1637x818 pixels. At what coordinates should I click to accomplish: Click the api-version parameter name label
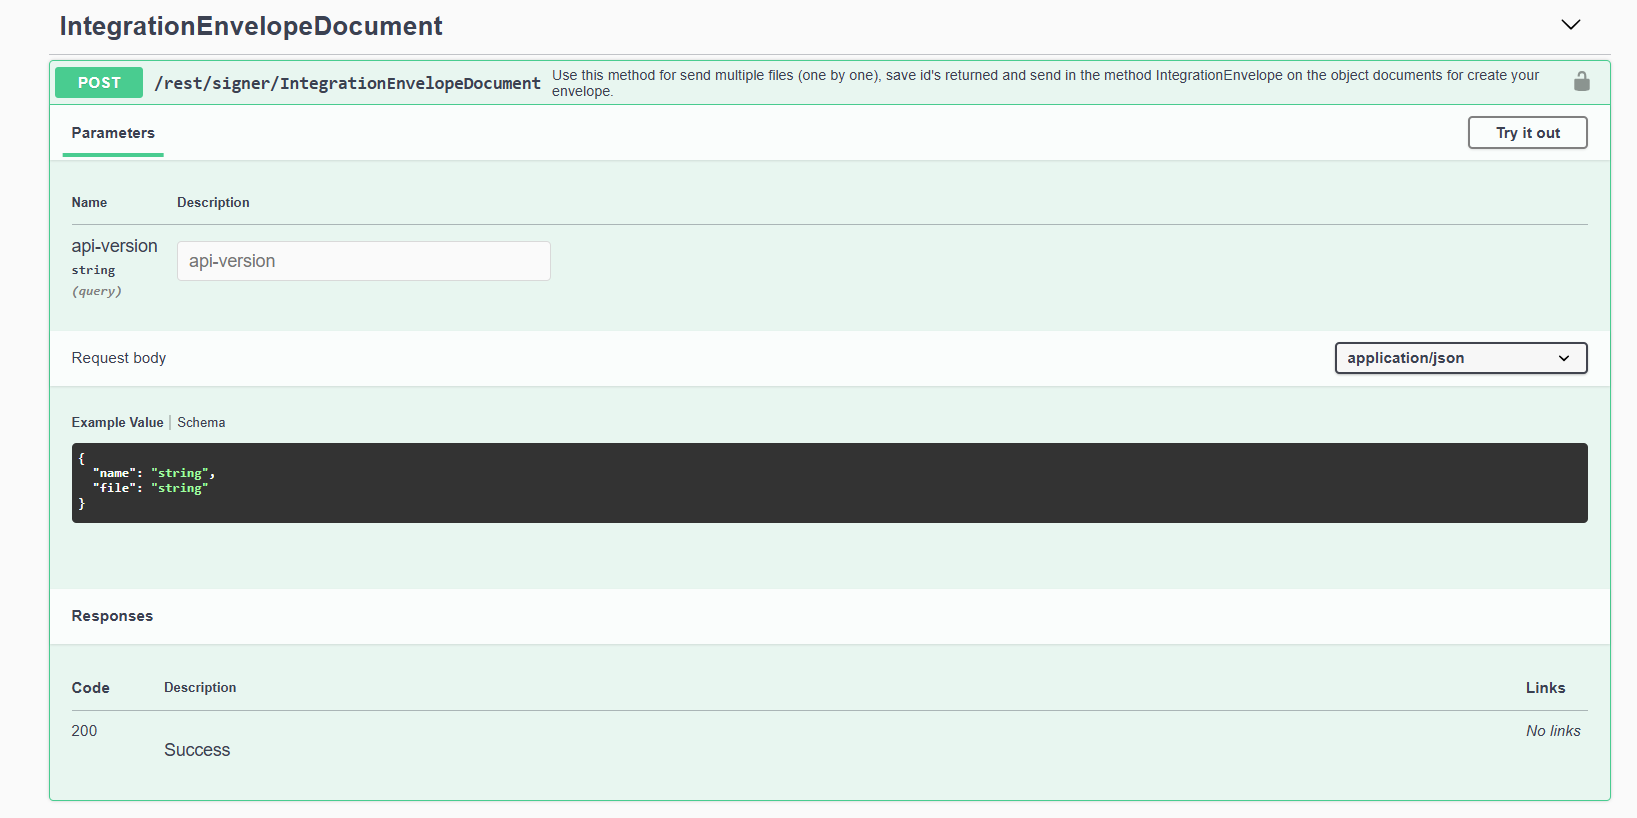(x=114, y=246)
